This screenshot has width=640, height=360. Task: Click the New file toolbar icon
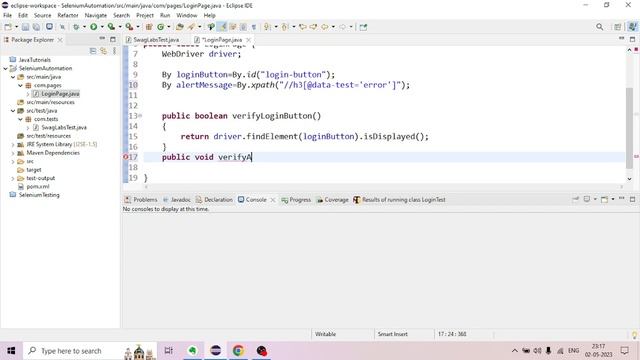click(8, 27)
